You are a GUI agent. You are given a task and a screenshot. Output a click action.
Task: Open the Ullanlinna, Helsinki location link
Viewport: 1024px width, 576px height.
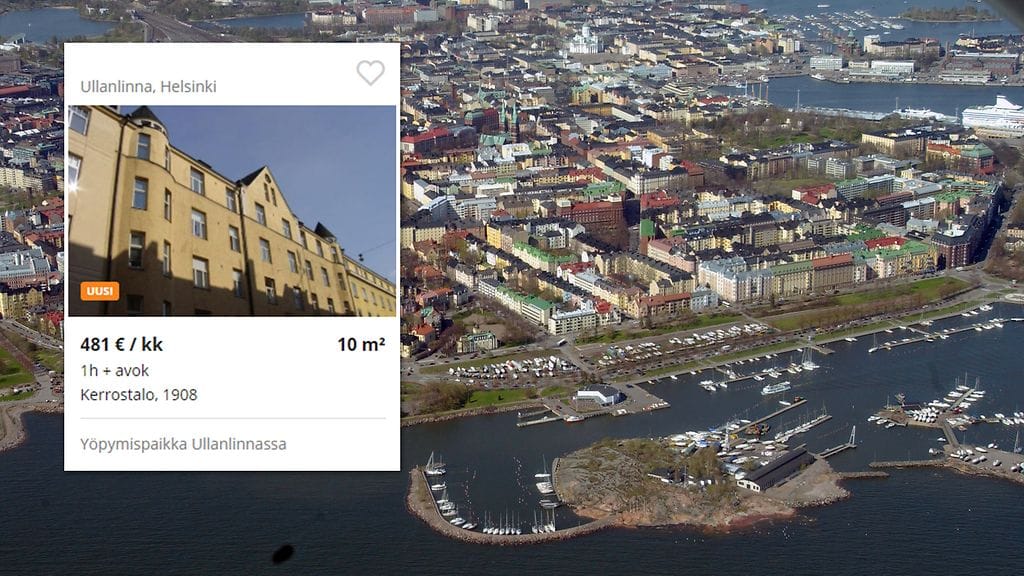tap(148, 86)
